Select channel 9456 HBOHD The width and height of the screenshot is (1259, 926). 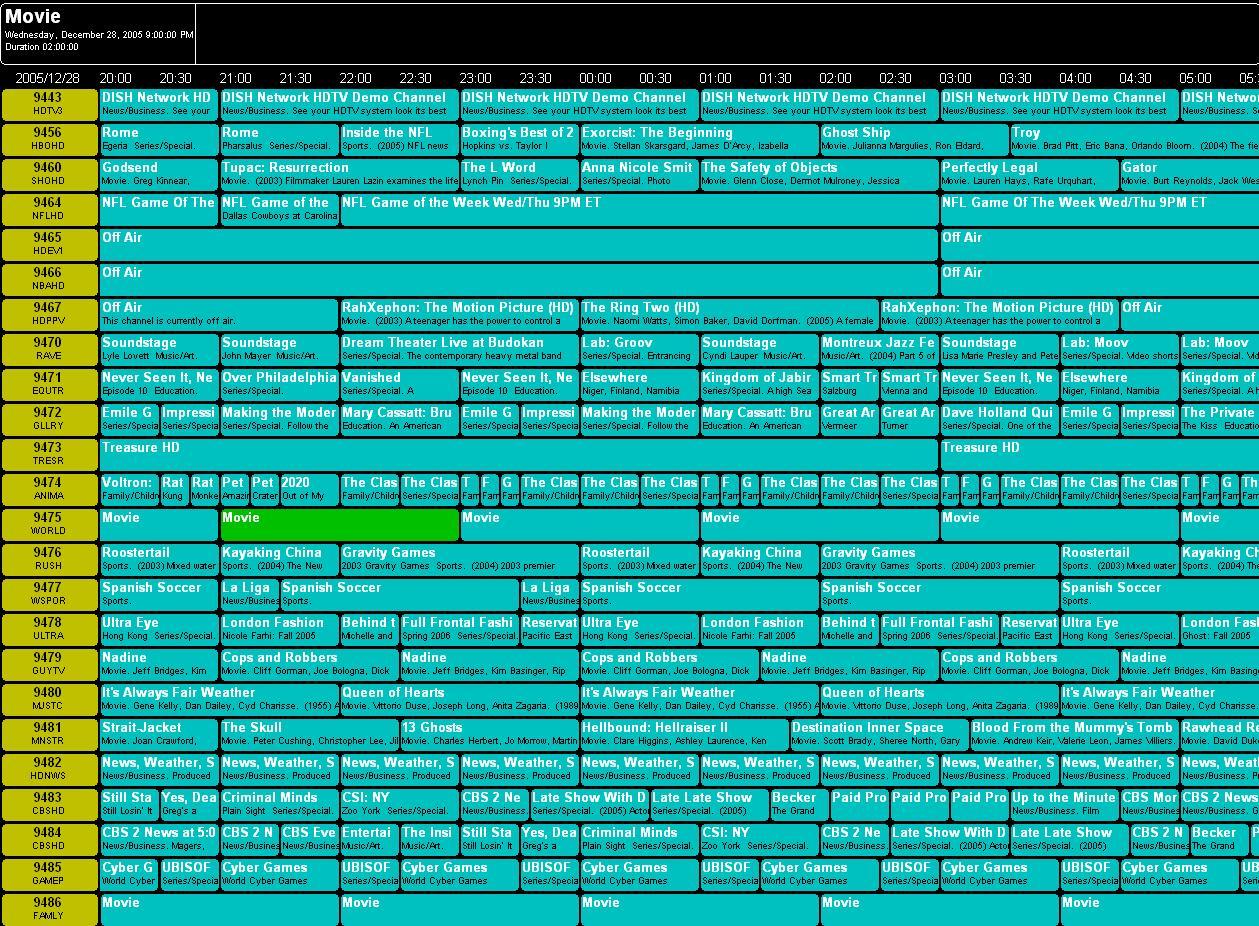tap(49, 140)
